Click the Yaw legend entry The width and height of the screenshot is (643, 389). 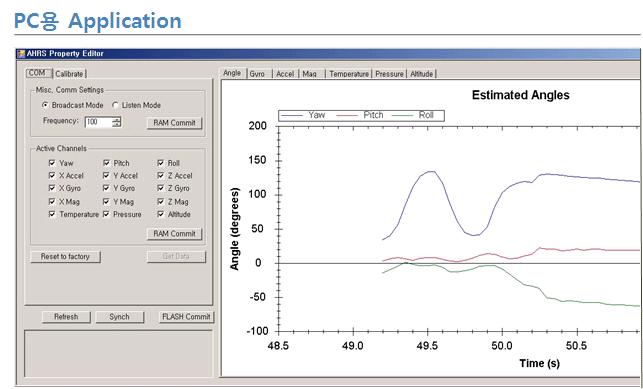coord(303,116)
